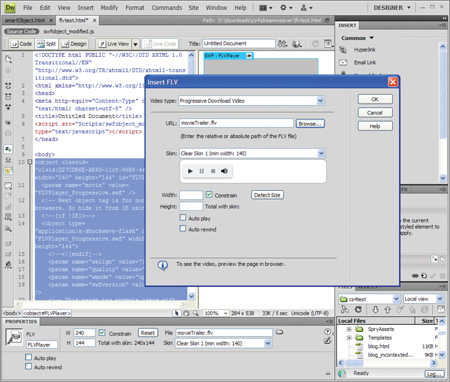Click the Get files down-arrow icon

(375, 310)
